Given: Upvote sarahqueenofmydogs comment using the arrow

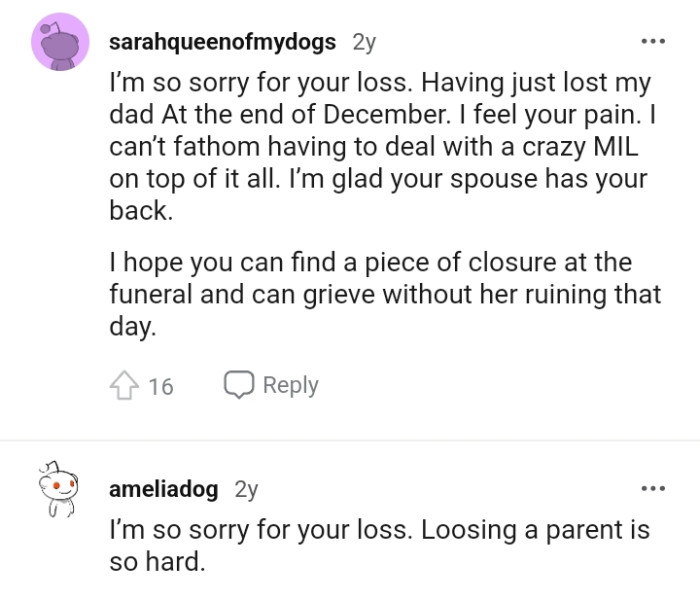Looking at the screenshot, I should click(x=124, y=385).
